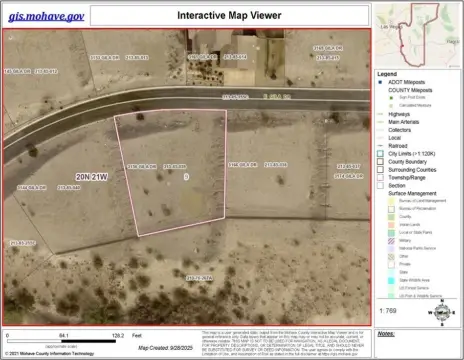Click the City Limits (>1:120K) label
This screenshot has height=360, width=464.
[412, 154]
